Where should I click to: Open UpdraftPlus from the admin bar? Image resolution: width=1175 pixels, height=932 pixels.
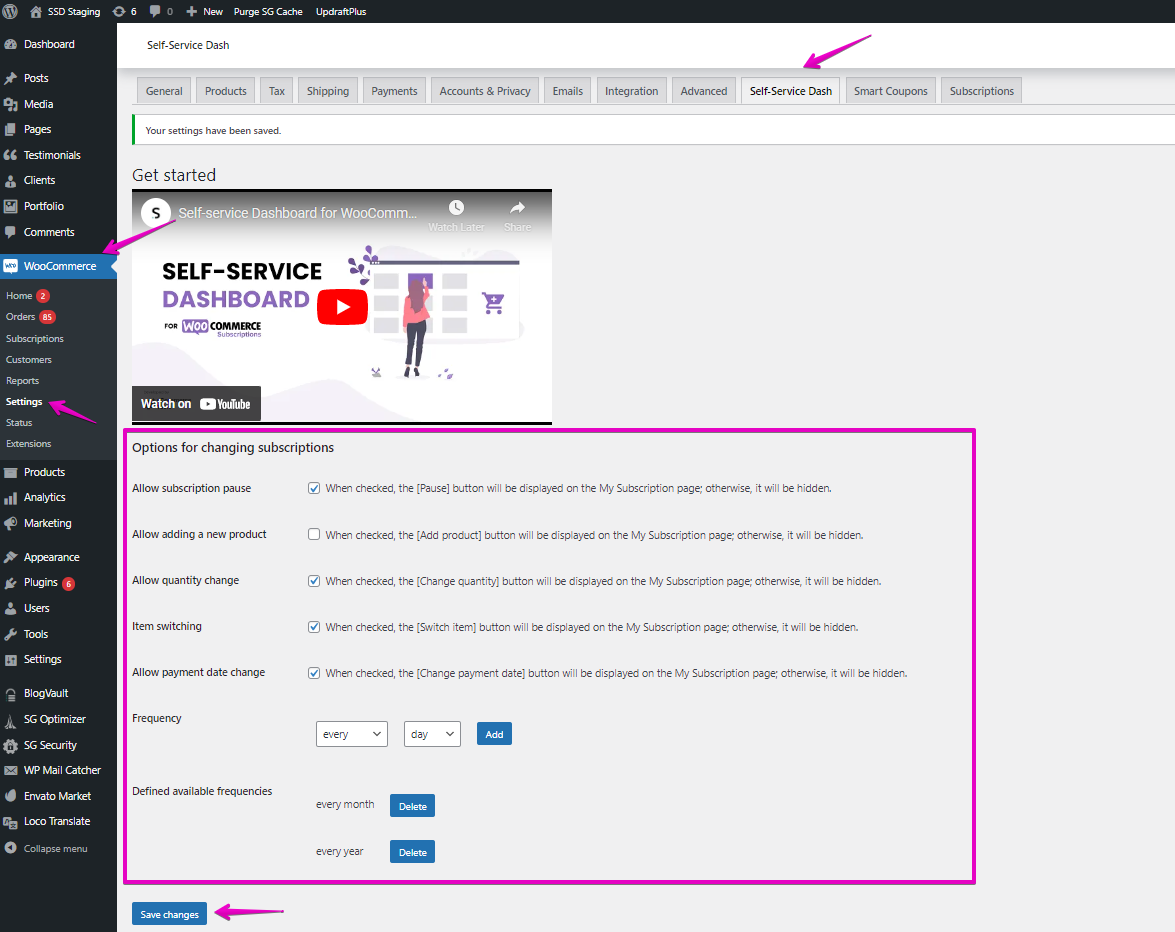point(341,11)
